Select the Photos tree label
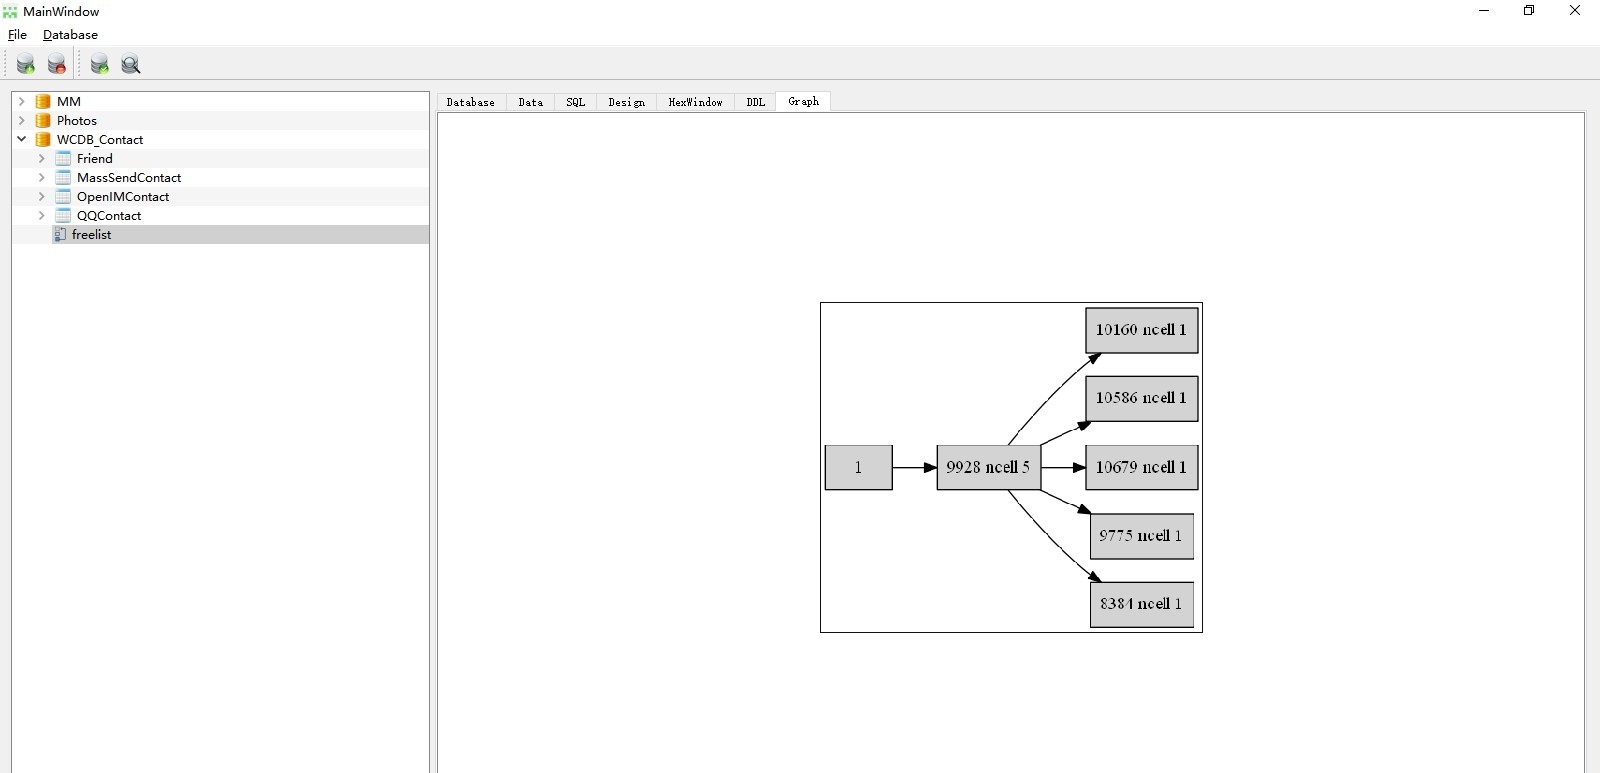 tap(77, 120)
